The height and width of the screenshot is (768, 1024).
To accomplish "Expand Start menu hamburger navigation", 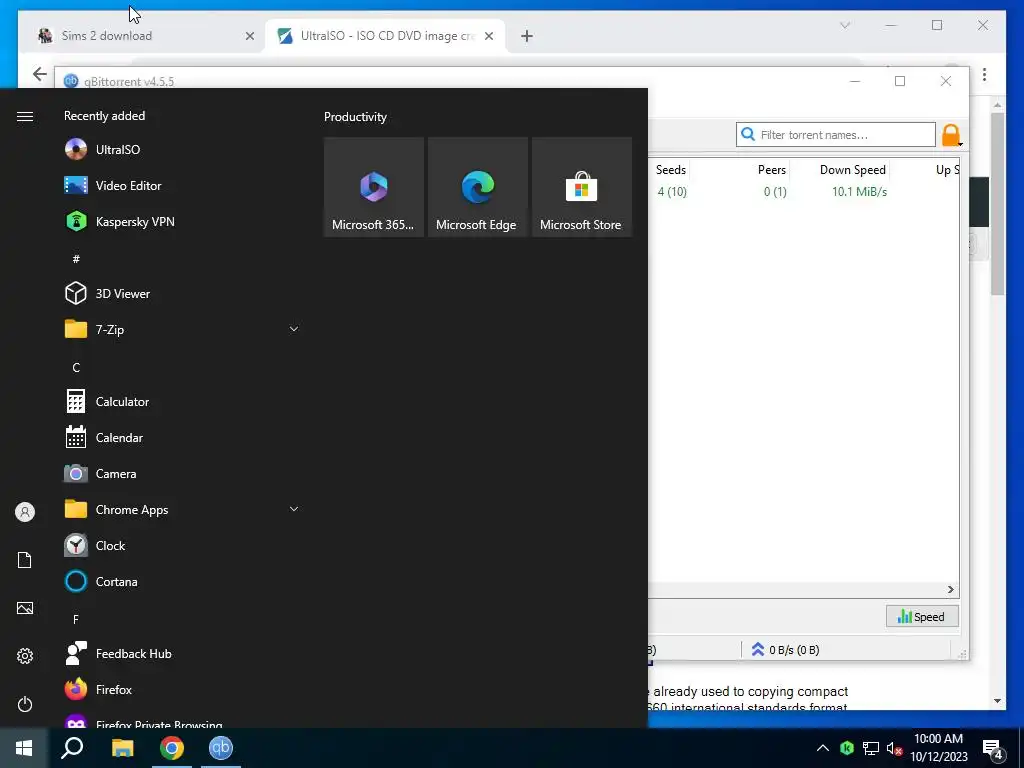I will coord(25,116).
